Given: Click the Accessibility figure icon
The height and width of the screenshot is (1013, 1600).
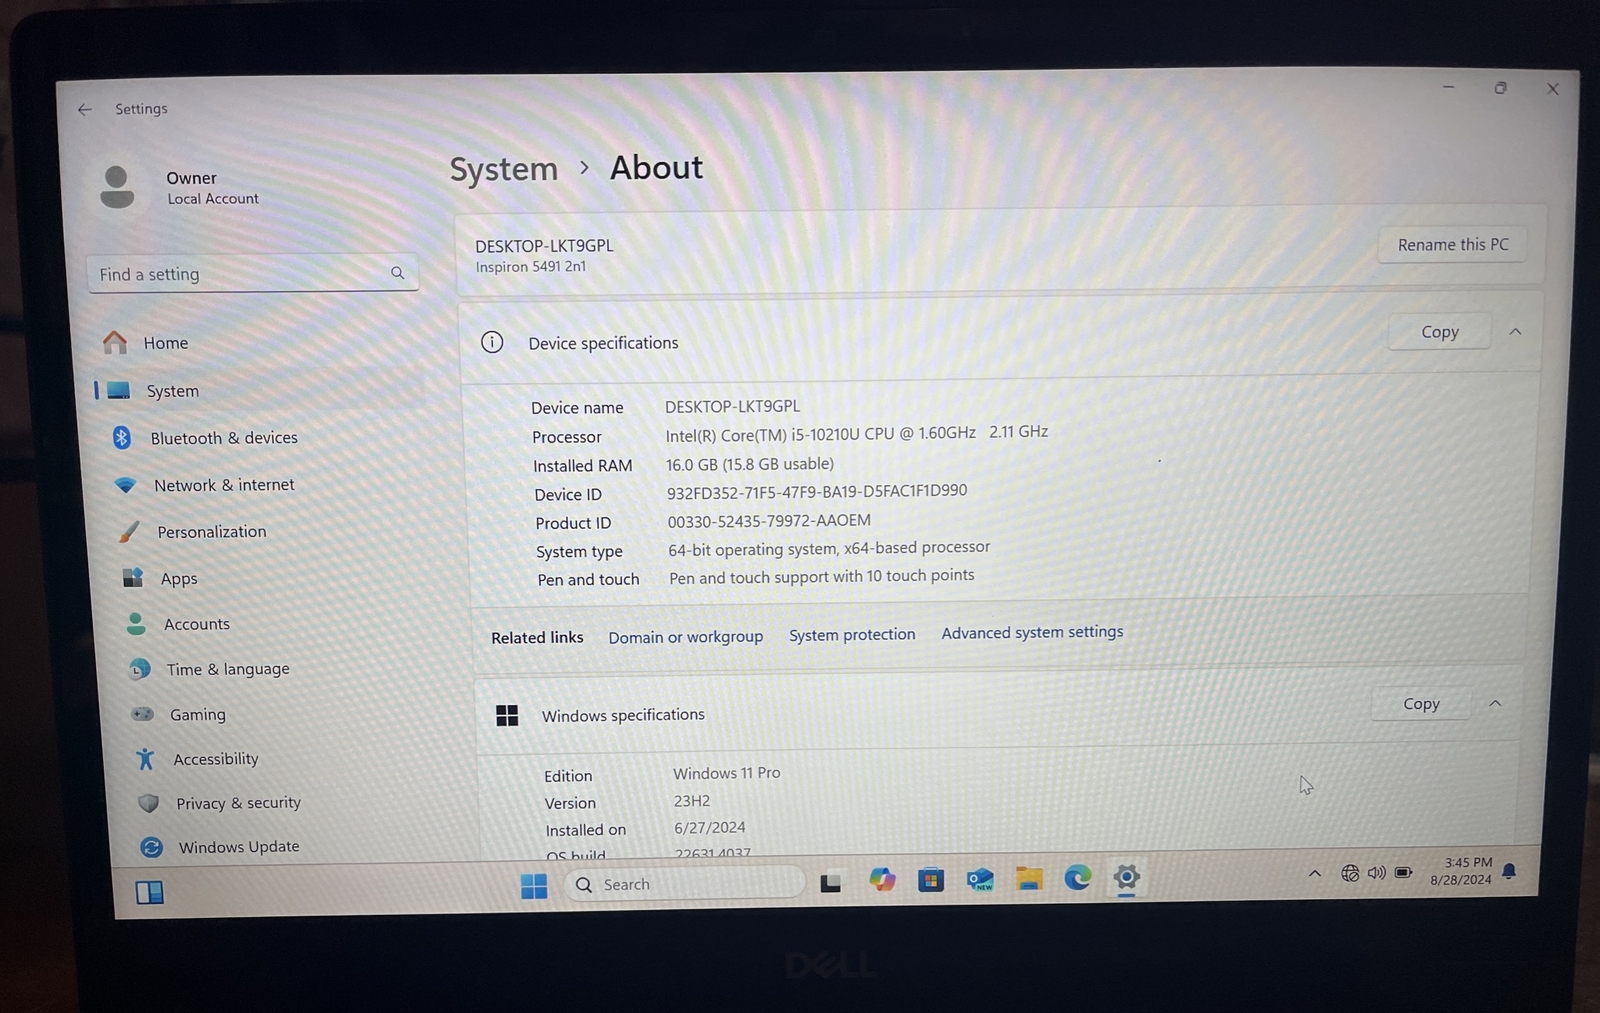Looking at the screenshot, I should click(146, 759).
